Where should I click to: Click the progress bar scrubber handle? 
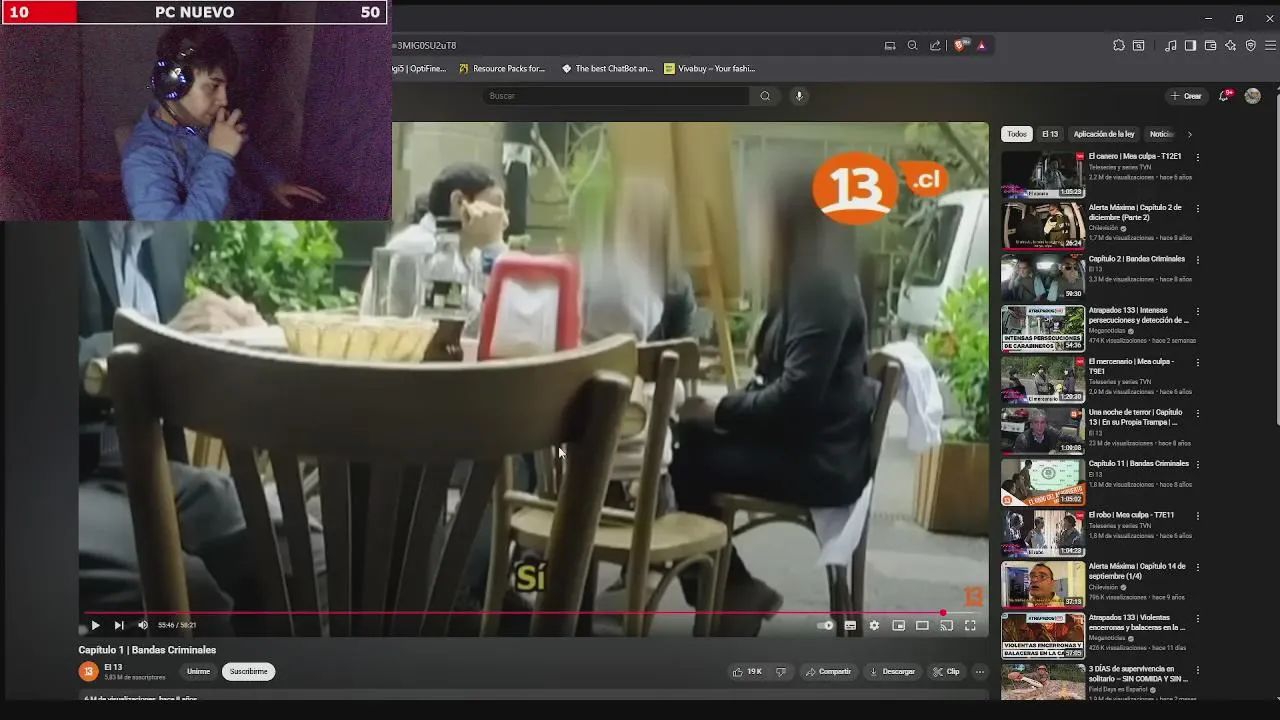(x=943, y=612)
